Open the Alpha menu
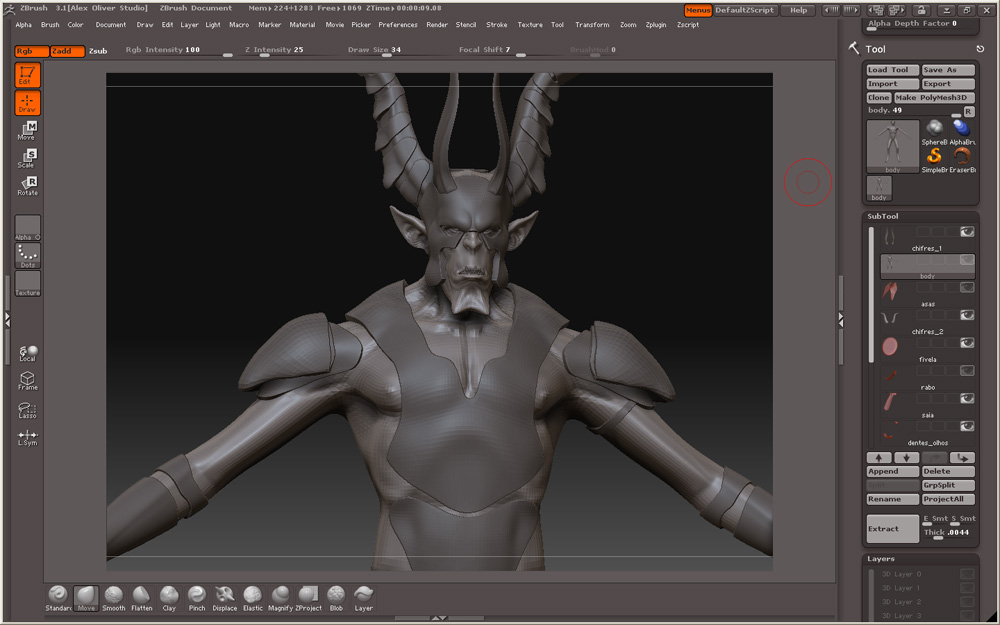The width and height of the screenshot is (1000, 625). coord(24,25)
